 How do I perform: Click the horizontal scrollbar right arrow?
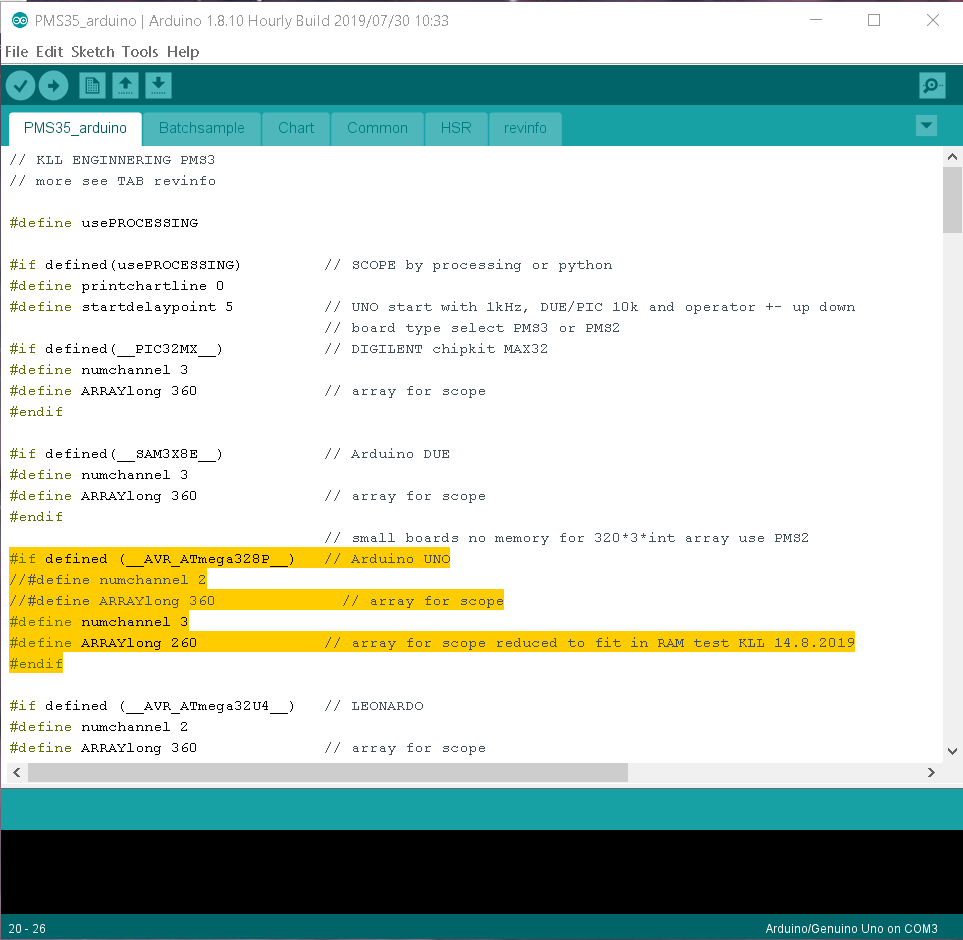click(x=930, y=773)
